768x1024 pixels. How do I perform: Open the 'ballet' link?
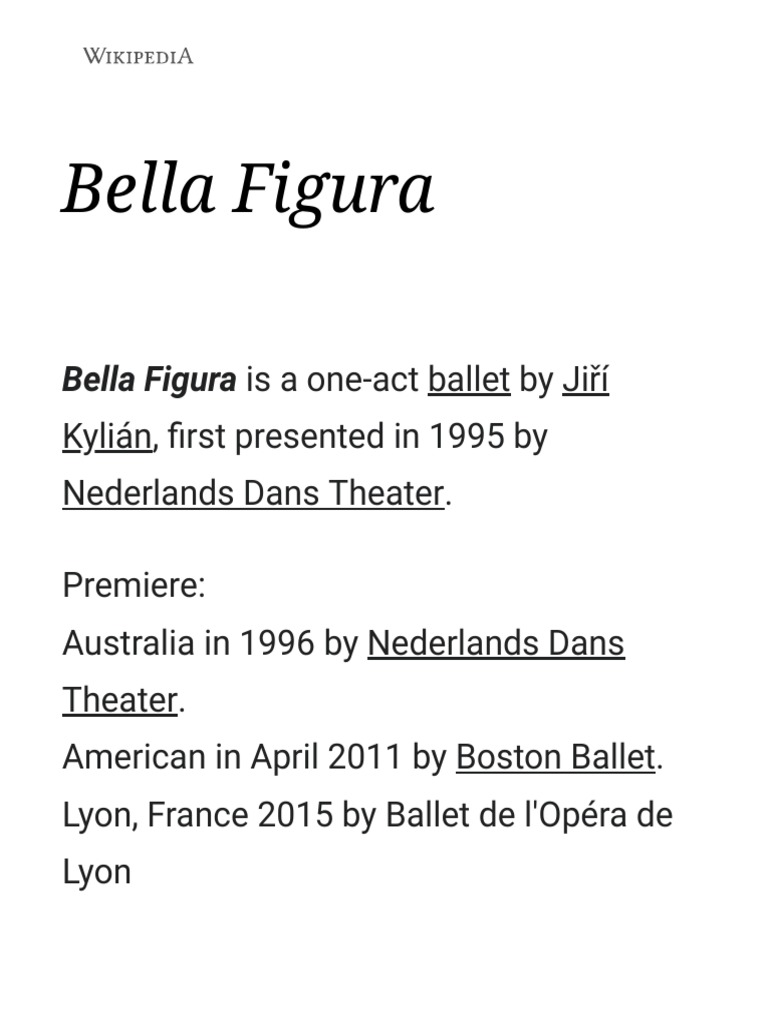point(469,380)
